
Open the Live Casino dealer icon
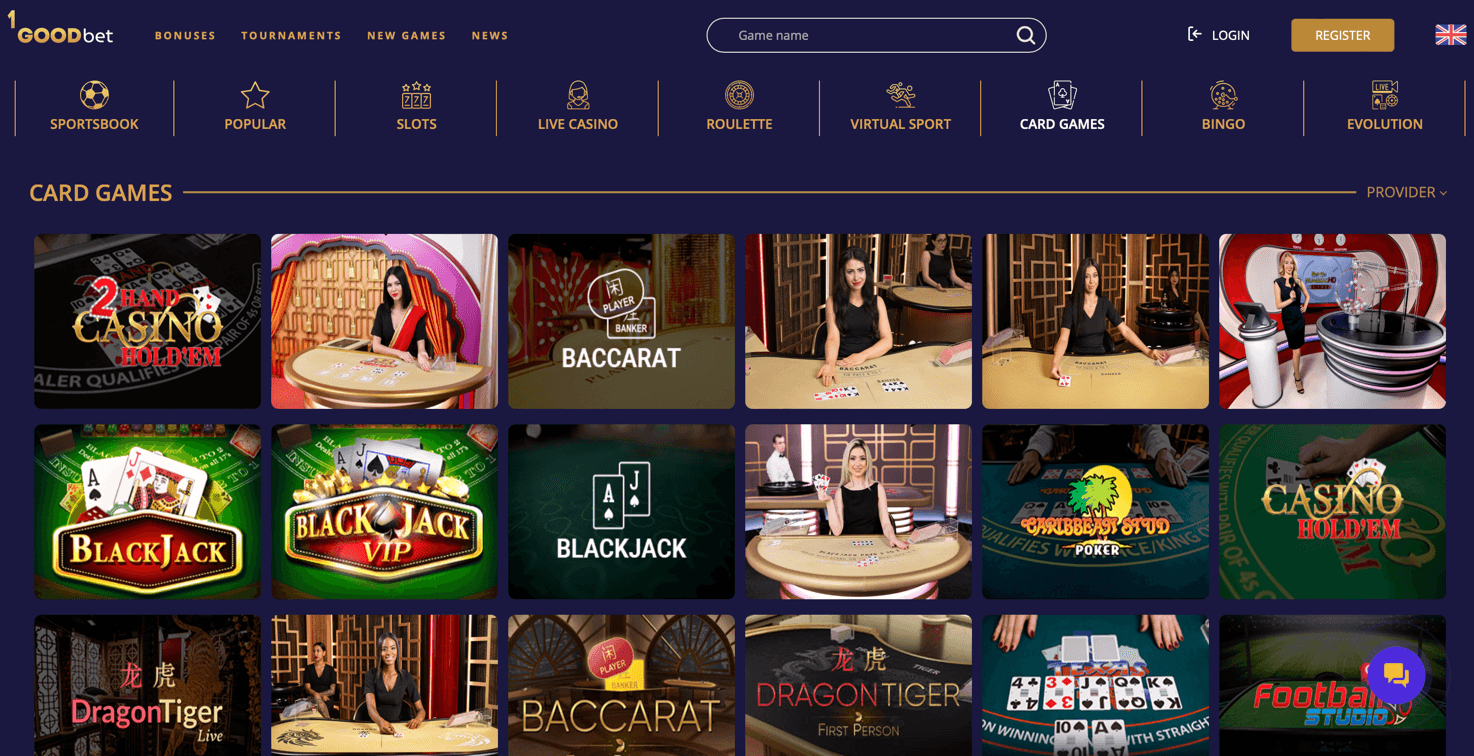[x=578, y=95]
